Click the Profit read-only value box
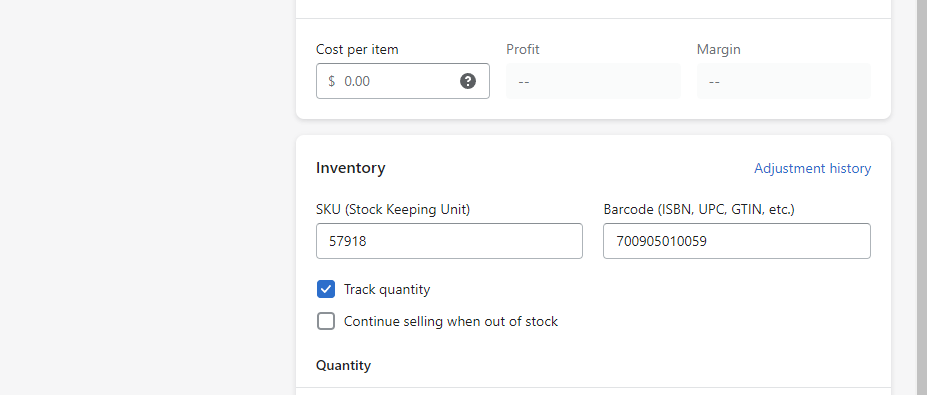 tap(594, 81)
